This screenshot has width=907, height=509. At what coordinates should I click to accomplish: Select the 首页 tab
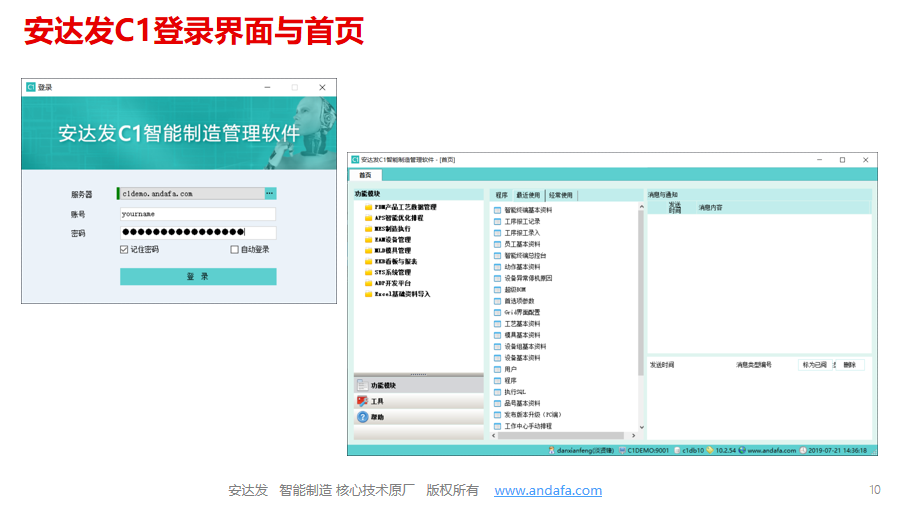(x=365, y=175)
